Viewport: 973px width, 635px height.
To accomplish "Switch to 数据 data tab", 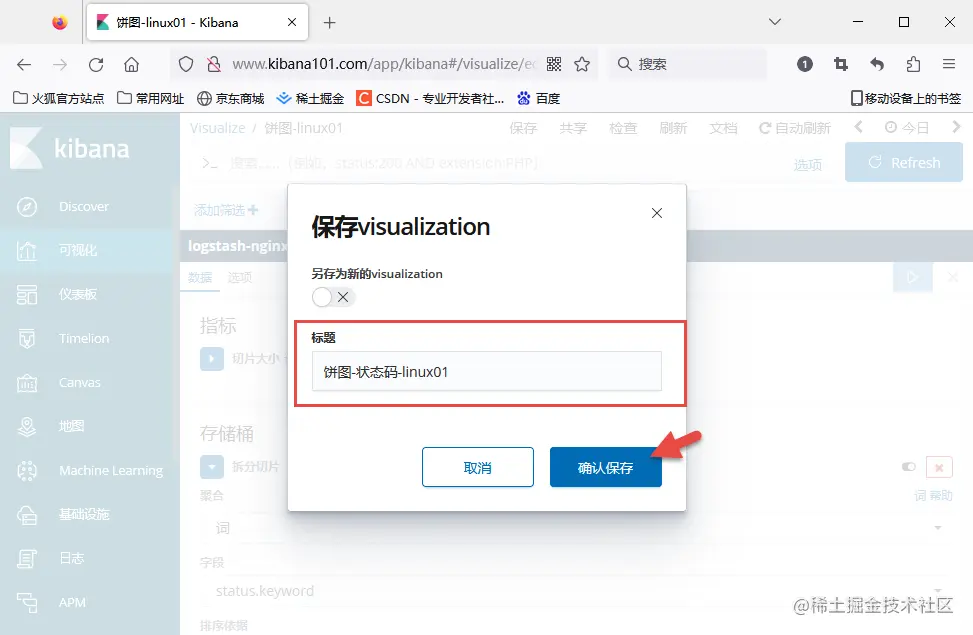I will point(200,277).
